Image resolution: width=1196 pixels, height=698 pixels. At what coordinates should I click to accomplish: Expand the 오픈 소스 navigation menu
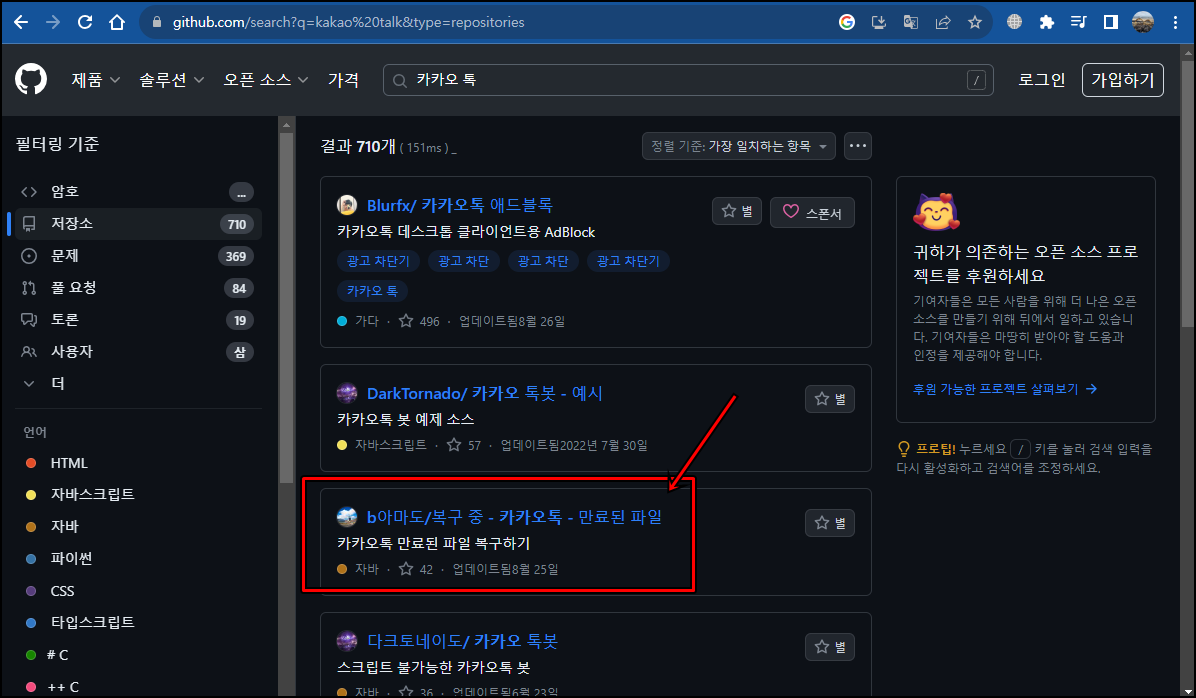click(265, 80)
